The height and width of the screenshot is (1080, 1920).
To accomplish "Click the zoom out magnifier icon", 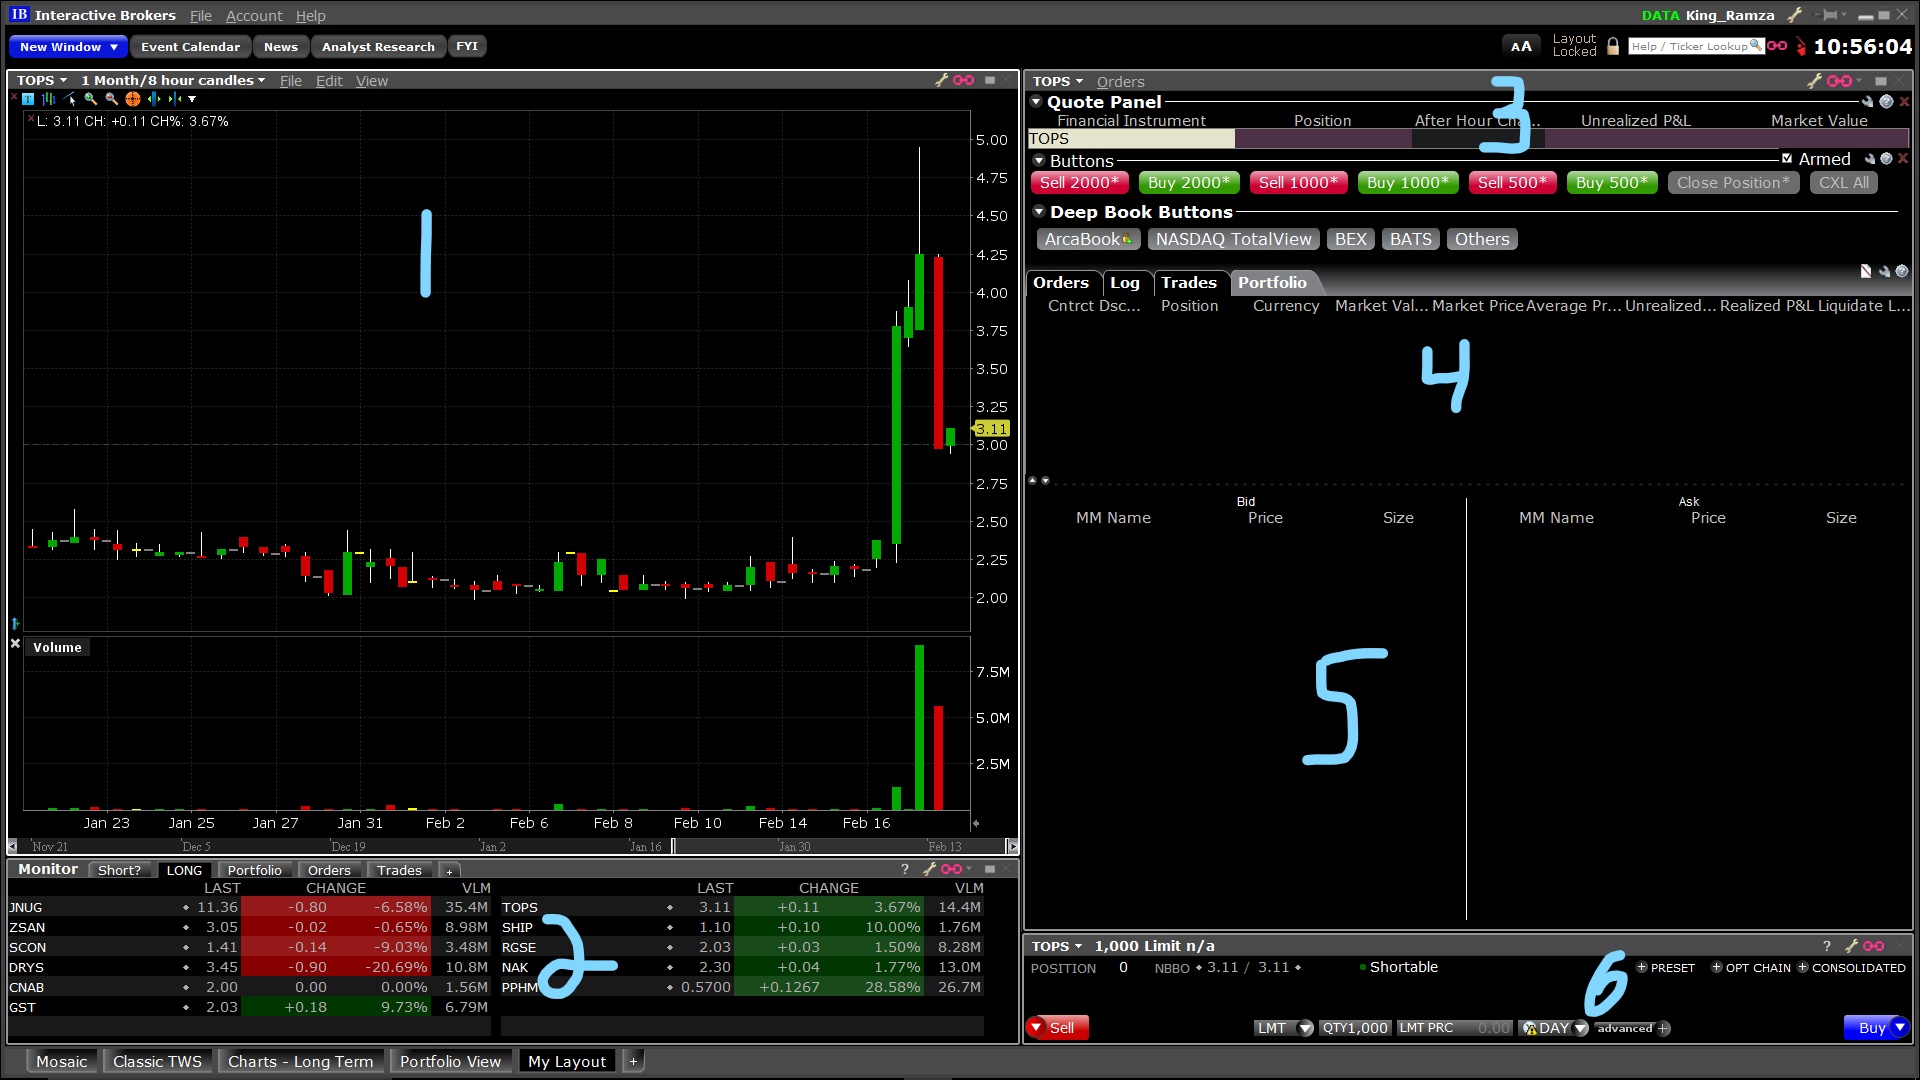I will coord(111,99).
